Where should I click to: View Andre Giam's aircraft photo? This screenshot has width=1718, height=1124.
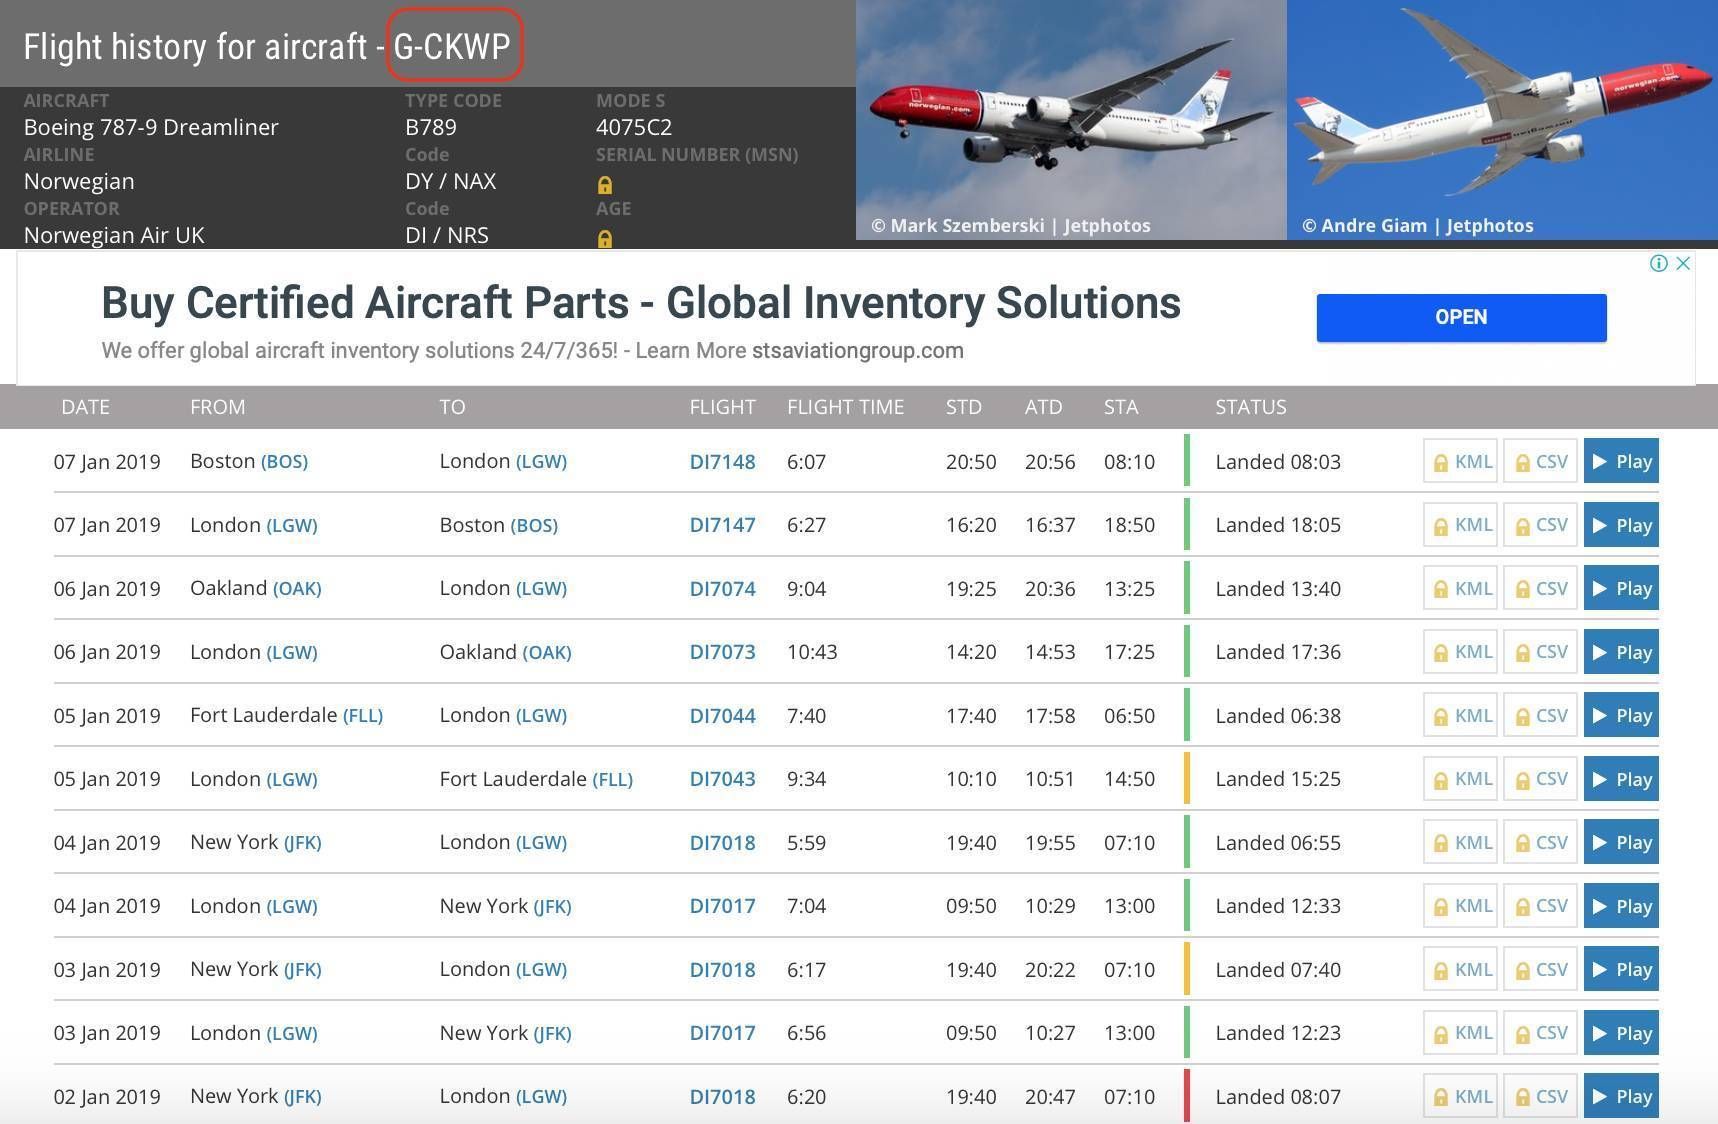point(1502,120)
